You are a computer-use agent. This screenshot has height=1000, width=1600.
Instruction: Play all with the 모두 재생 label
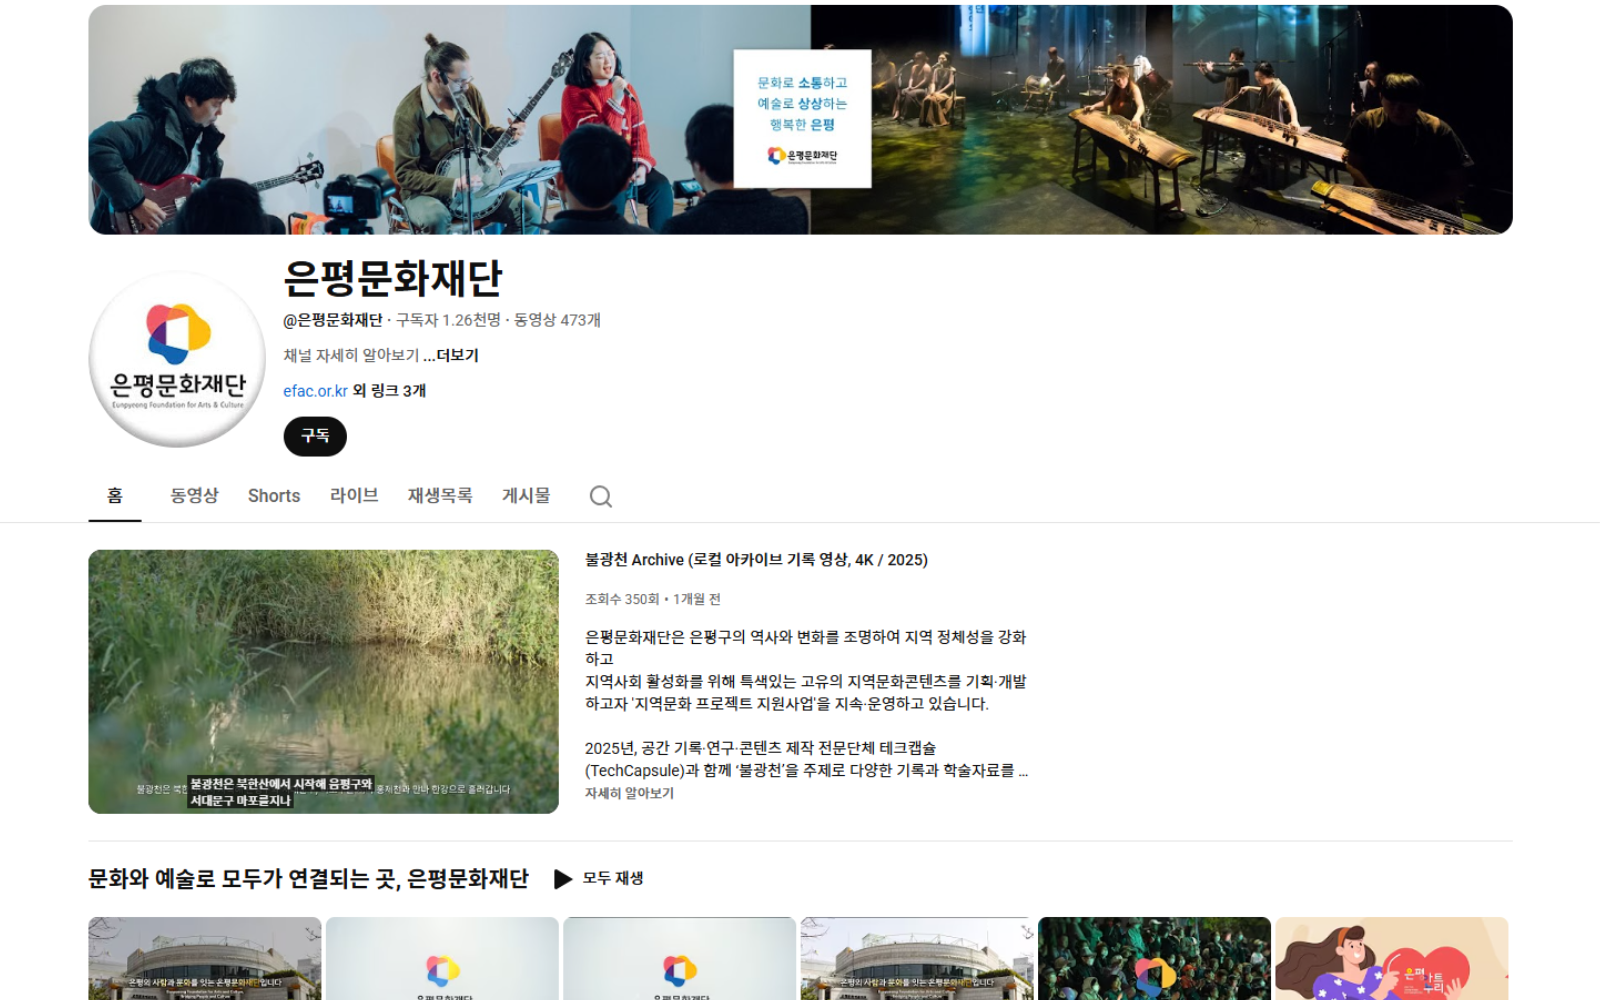pyautogui.click(x=613, y=878)
